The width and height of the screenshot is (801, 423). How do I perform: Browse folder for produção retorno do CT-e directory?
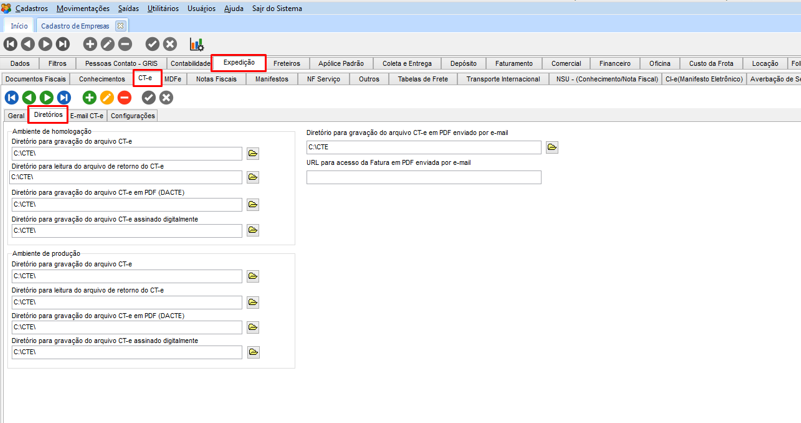(253, 302)
